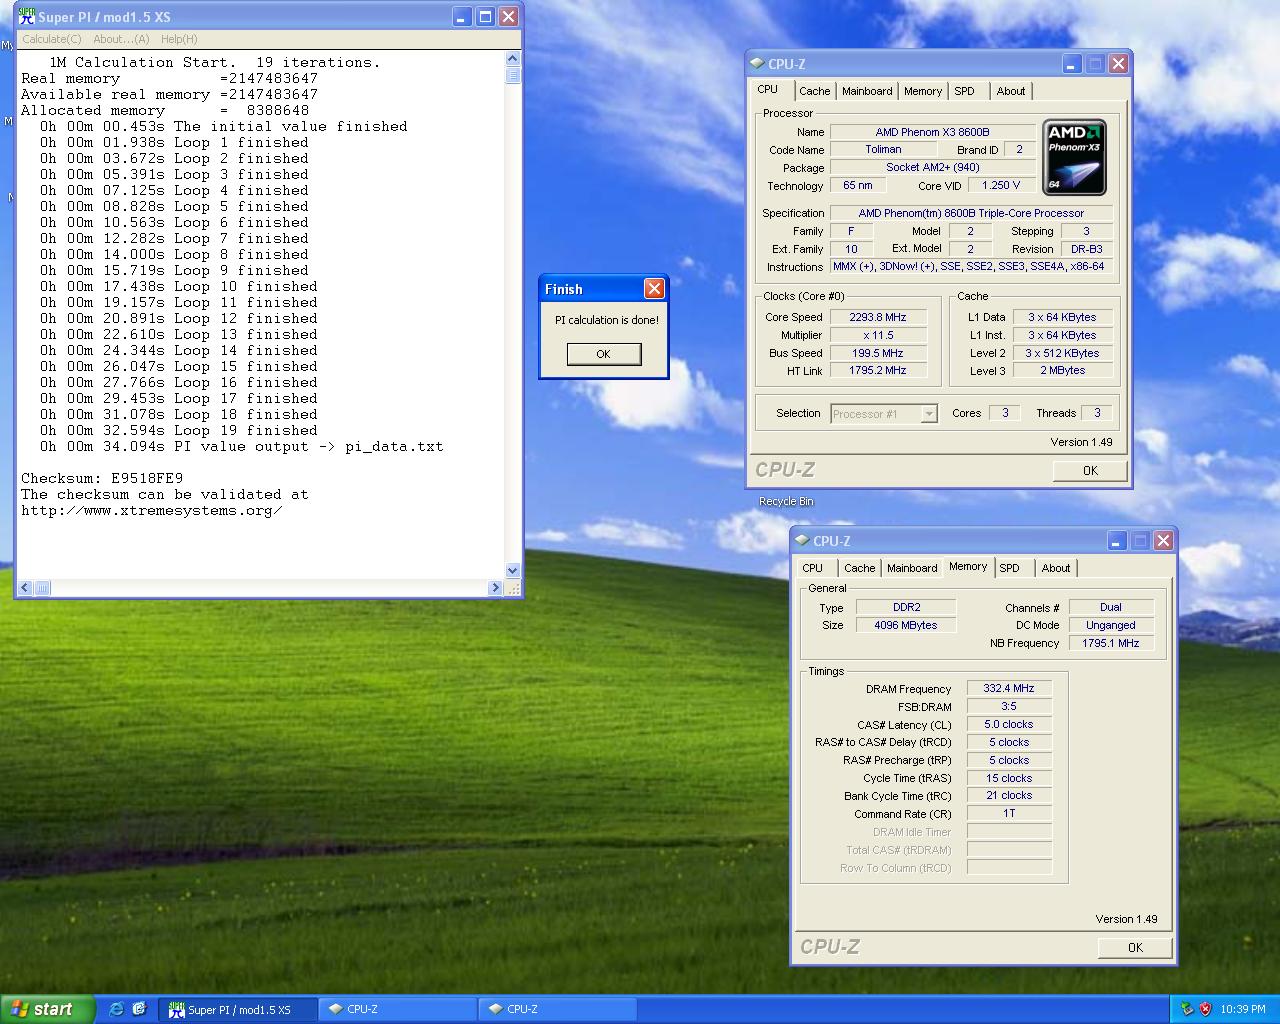Click the Core Speed value 2293.8 MHz
This screenshot has height=1024, width=1280.
(x=878, y=317)
